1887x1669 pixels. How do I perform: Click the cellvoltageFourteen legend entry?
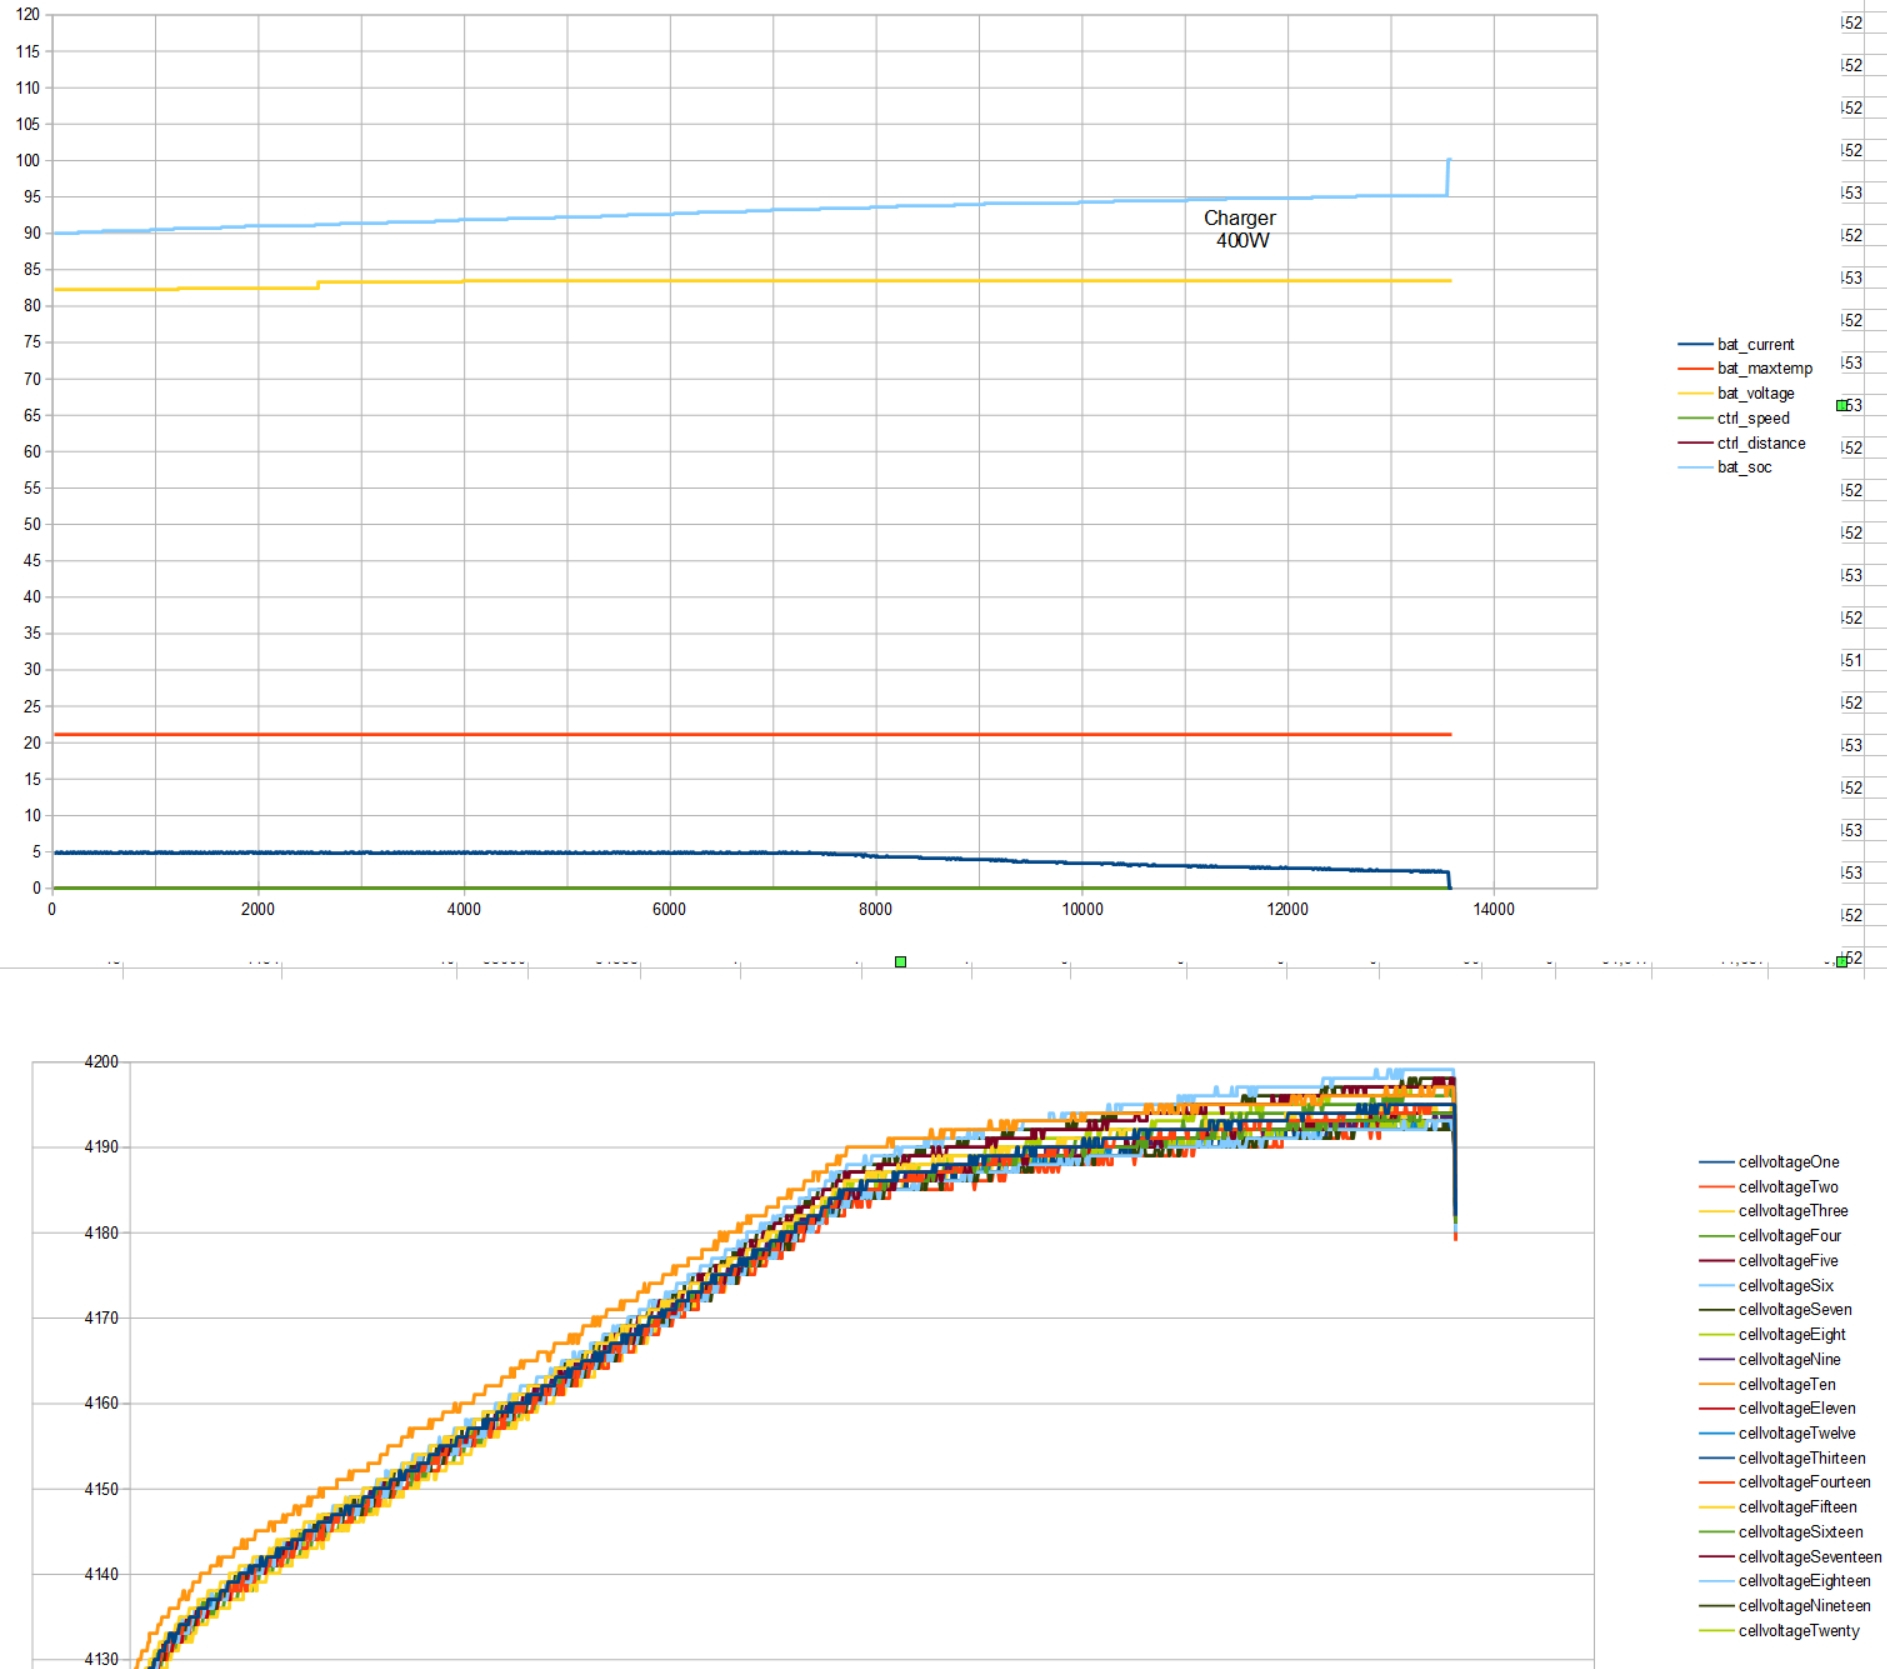[x=1803, y=1482]
